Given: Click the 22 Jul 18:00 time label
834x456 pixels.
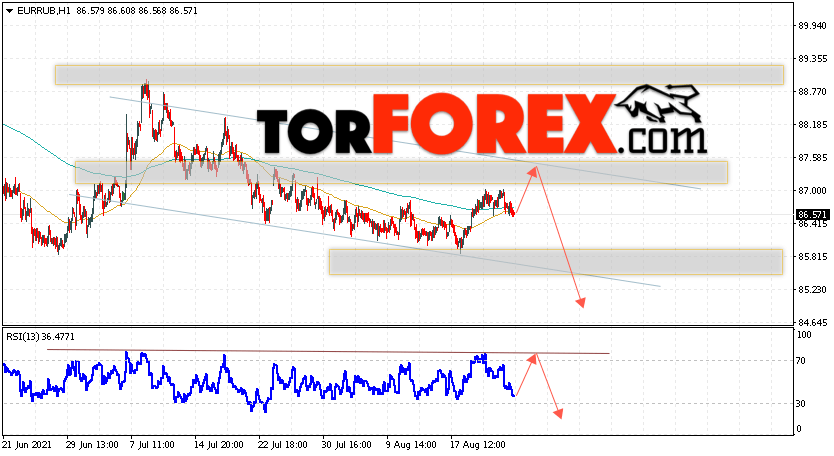Looking at the screenshot, I should pos(282,444).
